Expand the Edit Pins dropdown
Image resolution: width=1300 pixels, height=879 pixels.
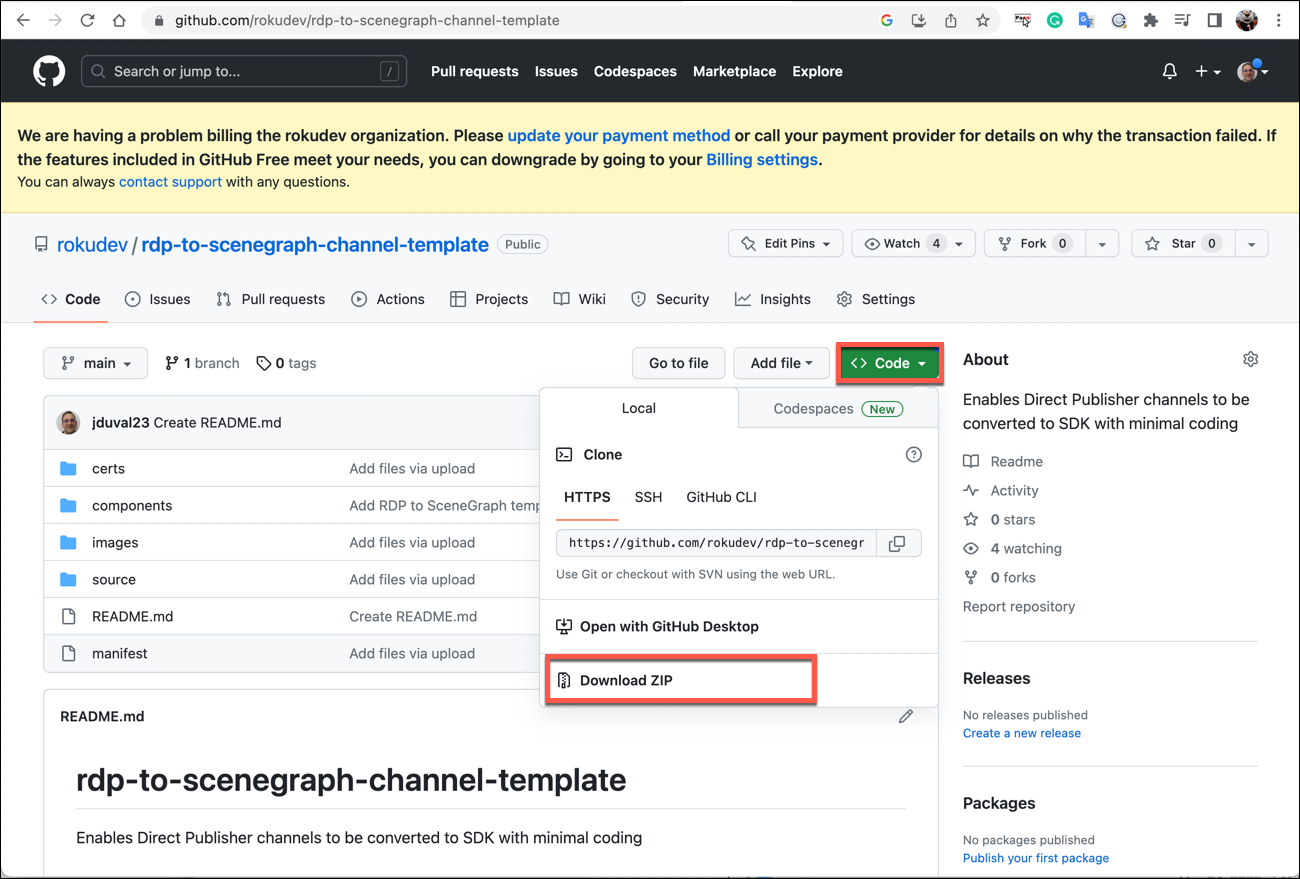(x=785, y=244)
